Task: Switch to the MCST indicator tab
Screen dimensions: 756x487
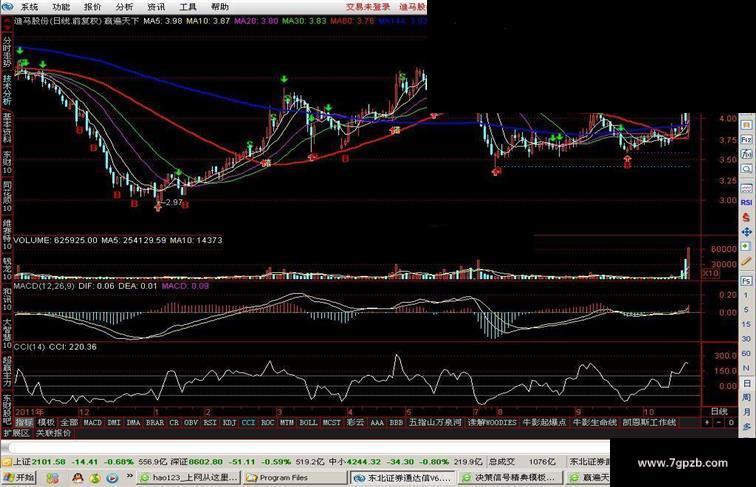Action: point(331,422)
